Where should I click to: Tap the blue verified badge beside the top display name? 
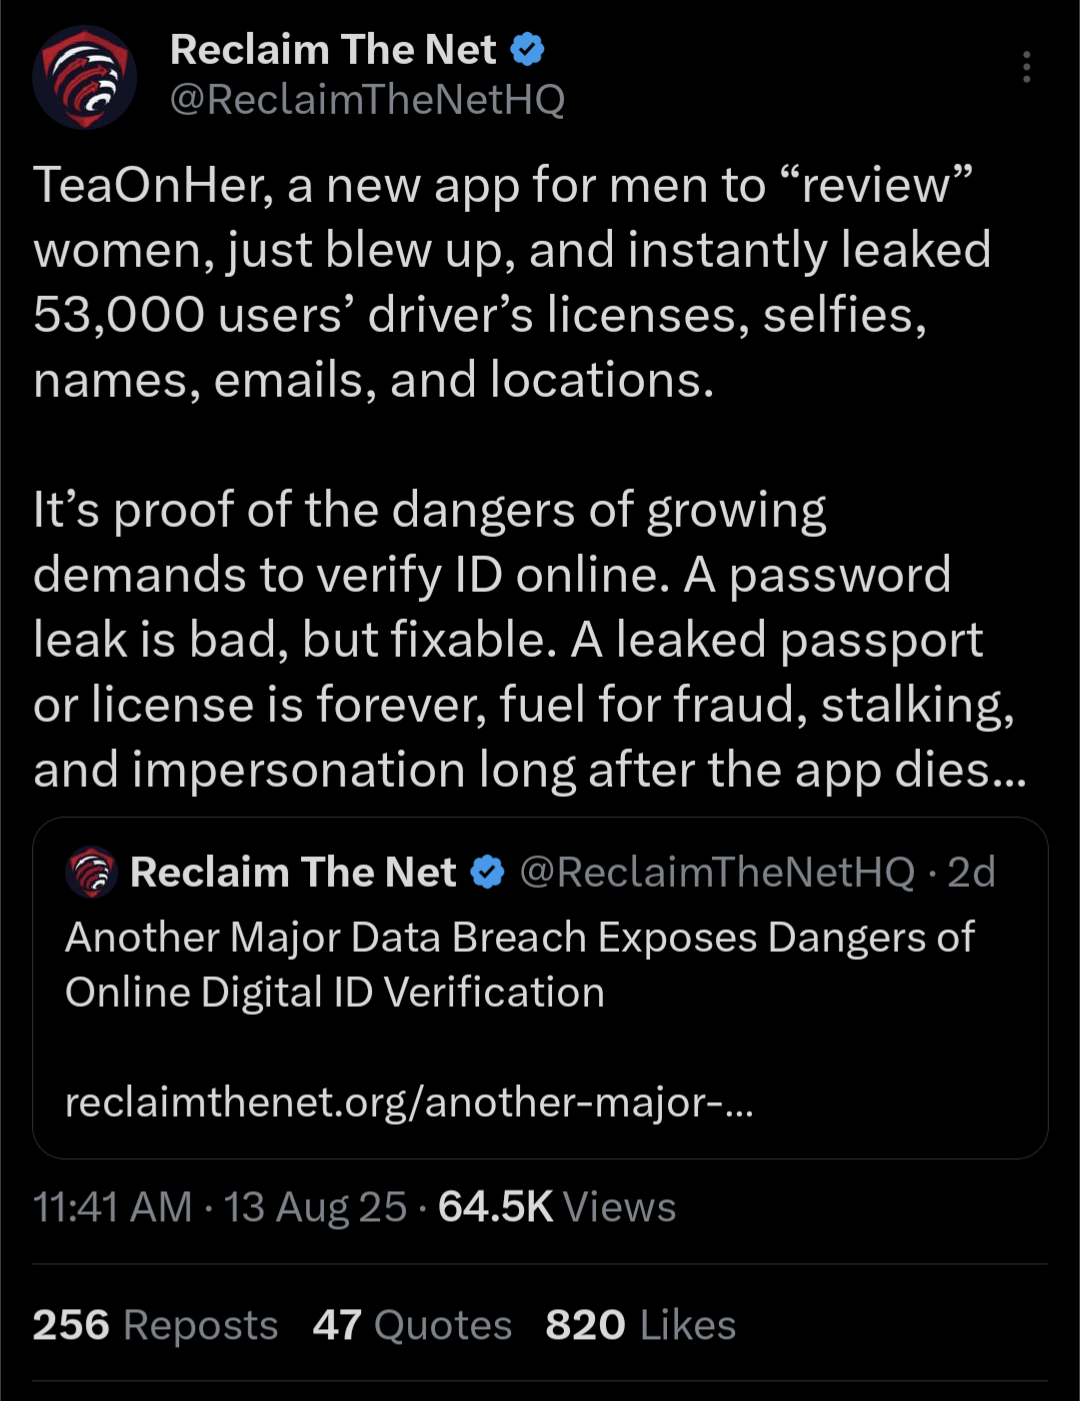(x=527, y=49)
